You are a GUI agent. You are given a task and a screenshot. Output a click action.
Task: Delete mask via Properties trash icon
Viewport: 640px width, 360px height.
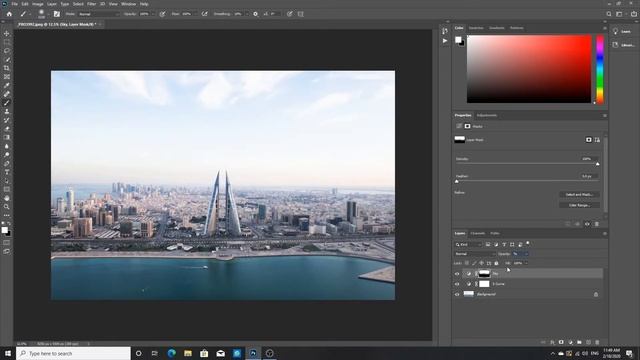[x=597, y=224]
